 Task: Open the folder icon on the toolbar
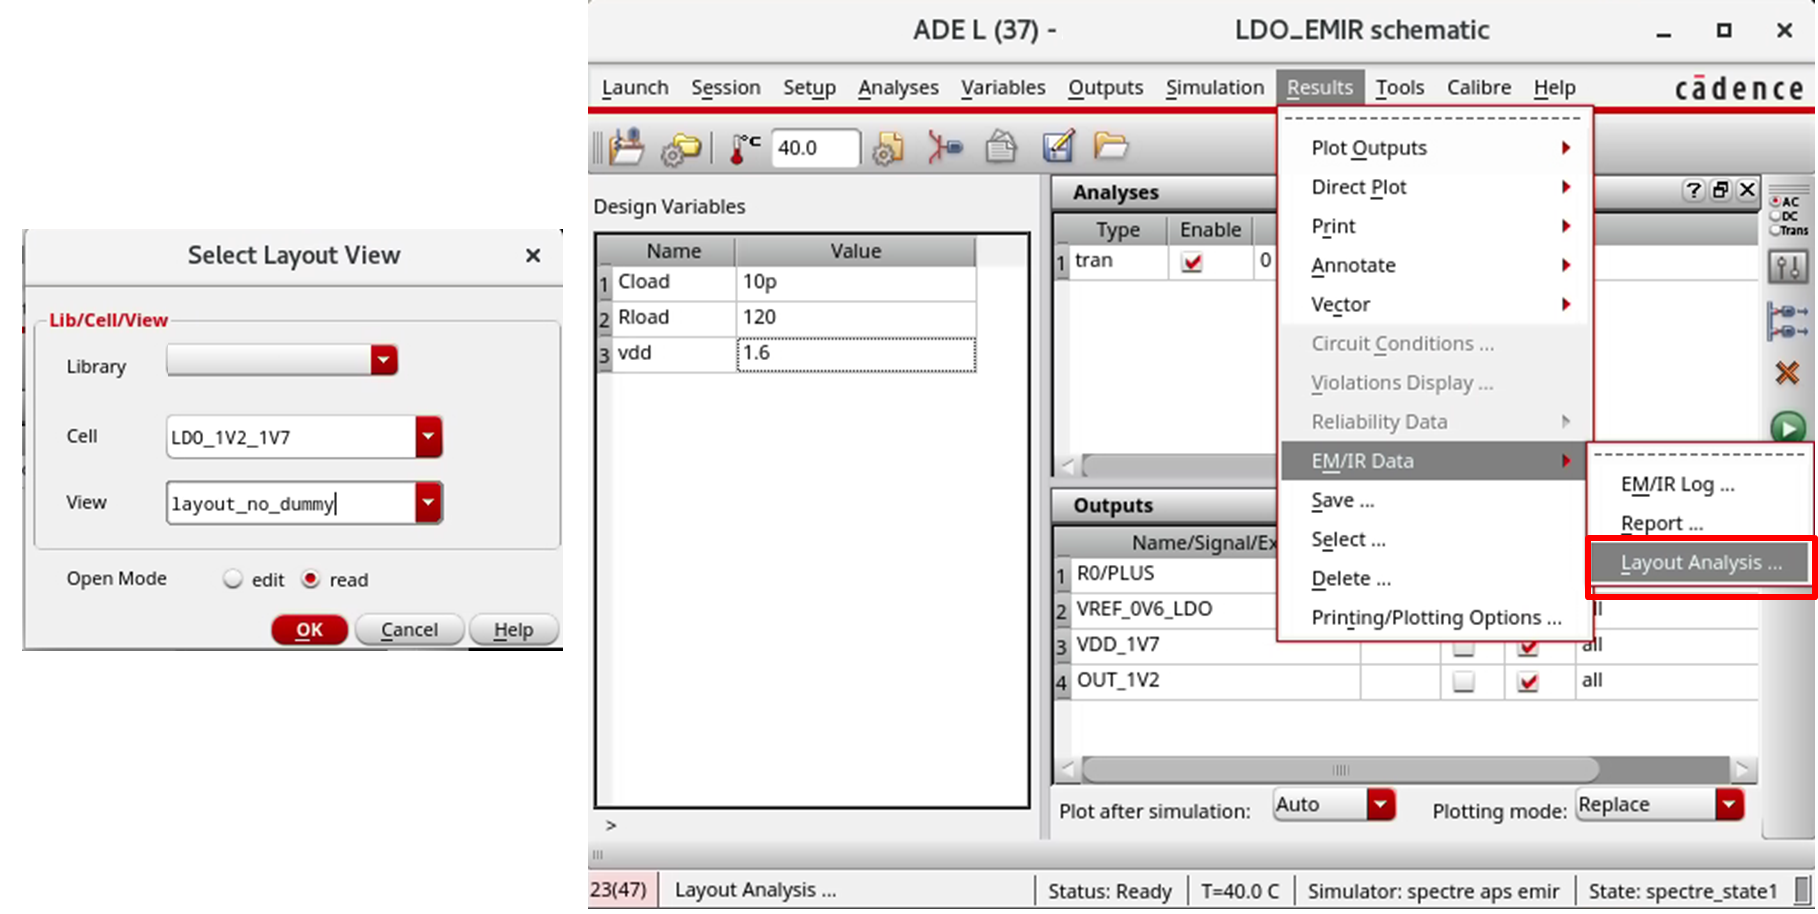pyautogui.click(x=1112, y=147)
